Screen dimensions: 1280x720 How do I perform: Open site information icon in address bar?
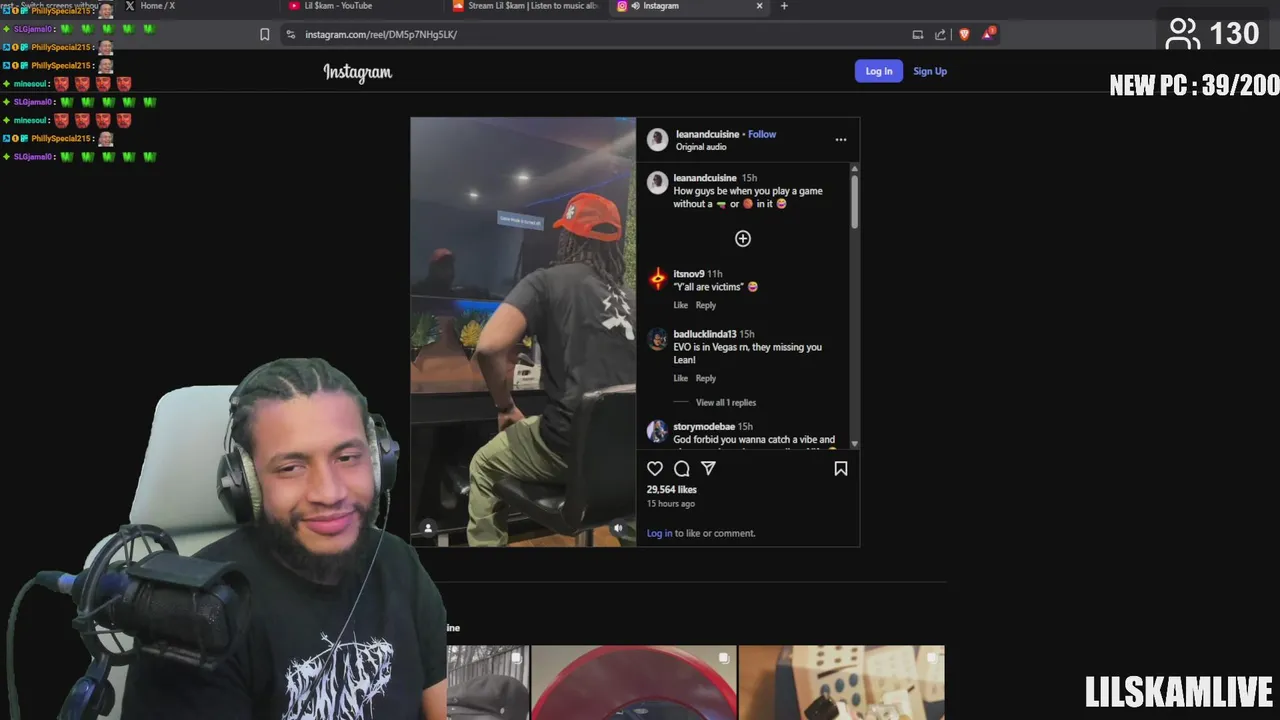(290, 34)
